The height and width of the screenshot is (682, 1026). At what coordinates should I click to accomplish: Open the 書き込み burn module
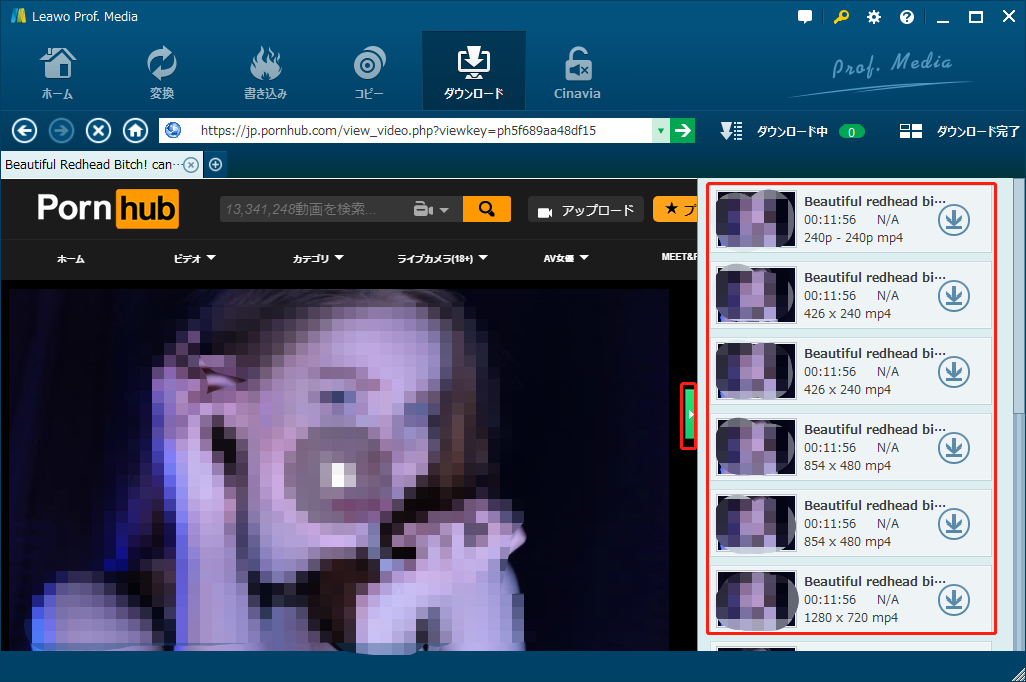(x=265, y=73)
